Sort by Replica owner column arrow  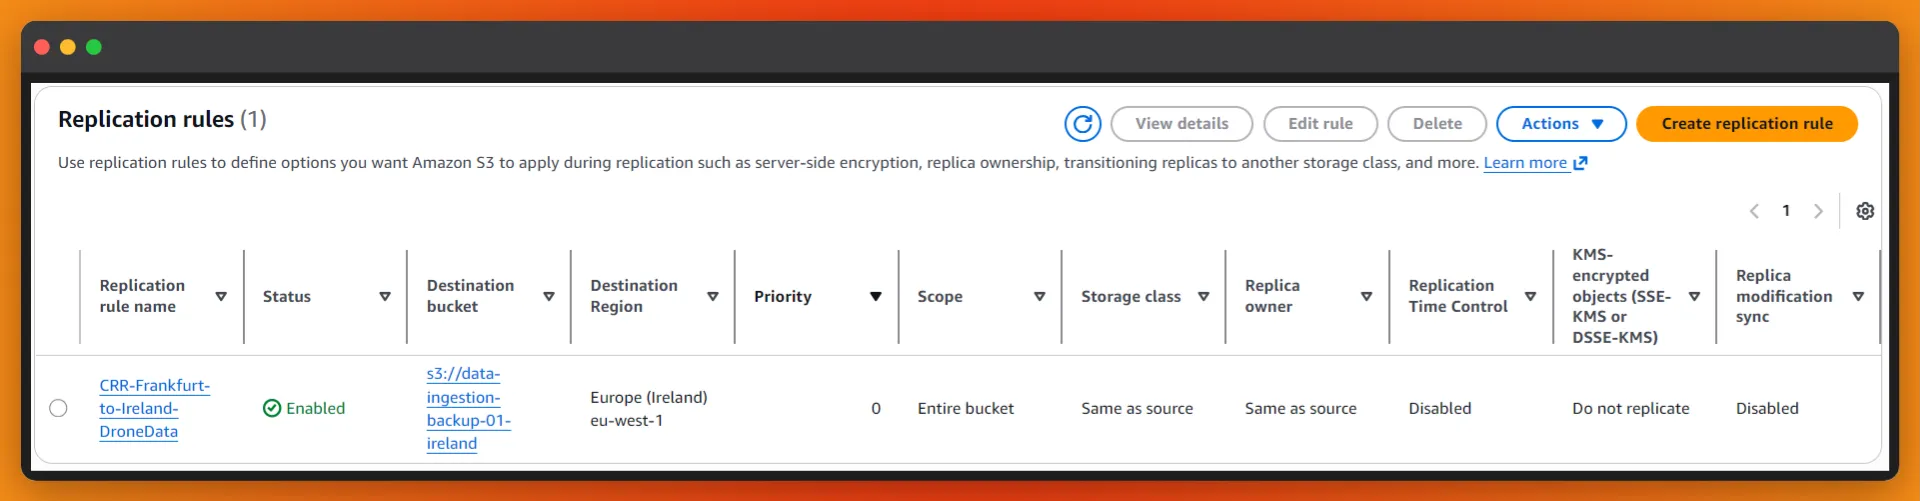tap(1366, 297)
